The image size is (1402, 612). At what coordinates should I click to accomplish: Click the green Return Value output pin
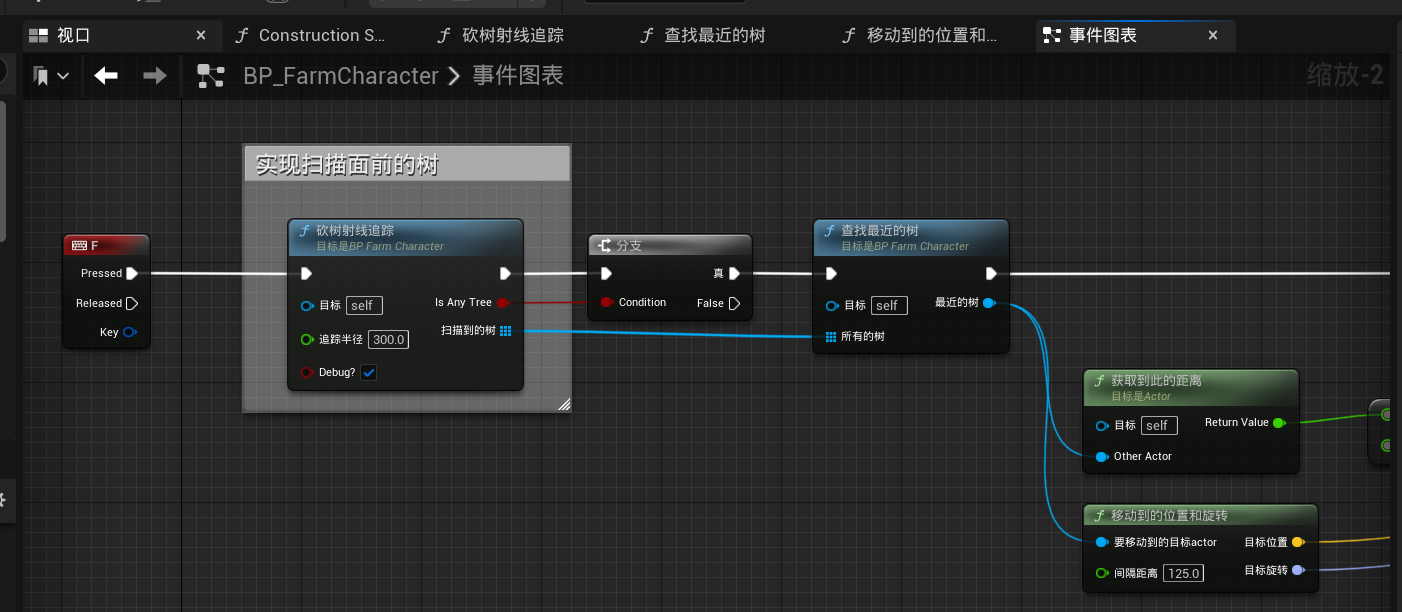[1278, 422]
